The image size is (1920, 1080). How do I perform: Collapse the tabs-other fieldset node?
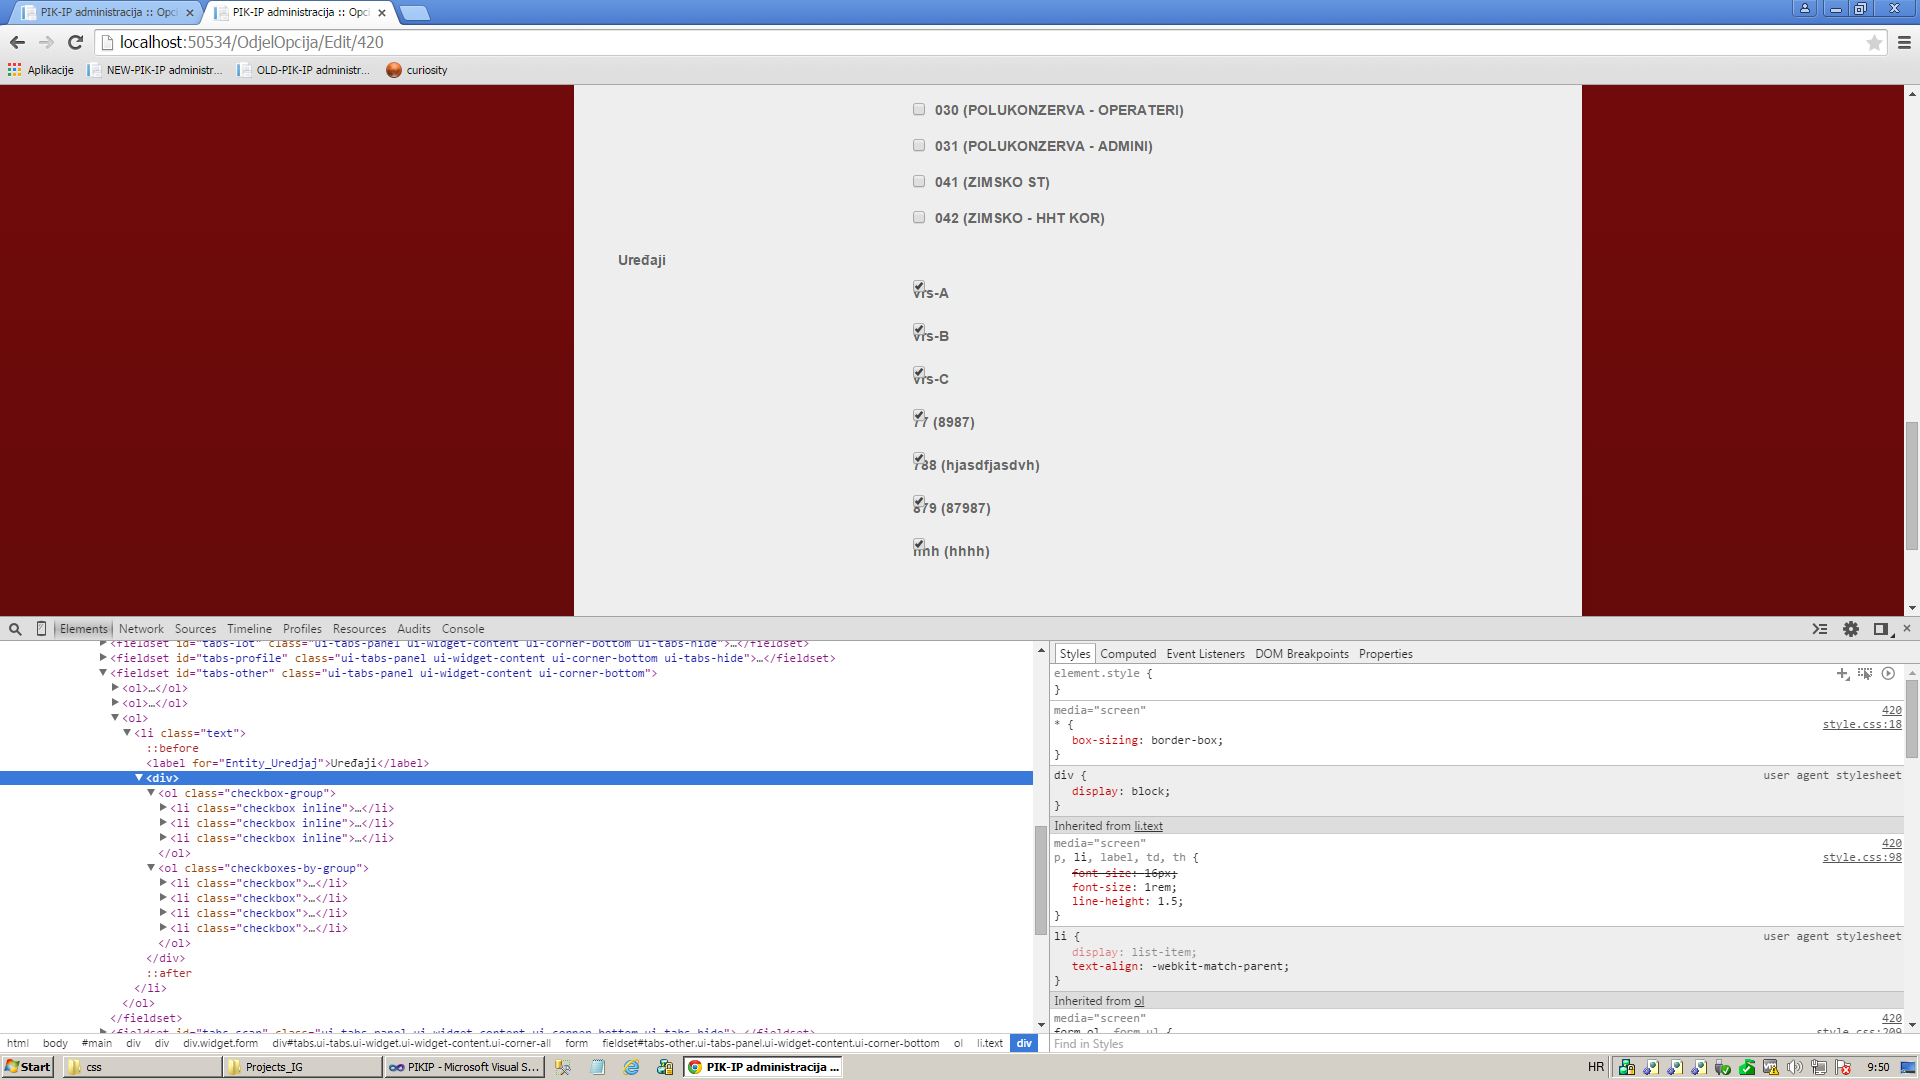(x=103, y=673)
